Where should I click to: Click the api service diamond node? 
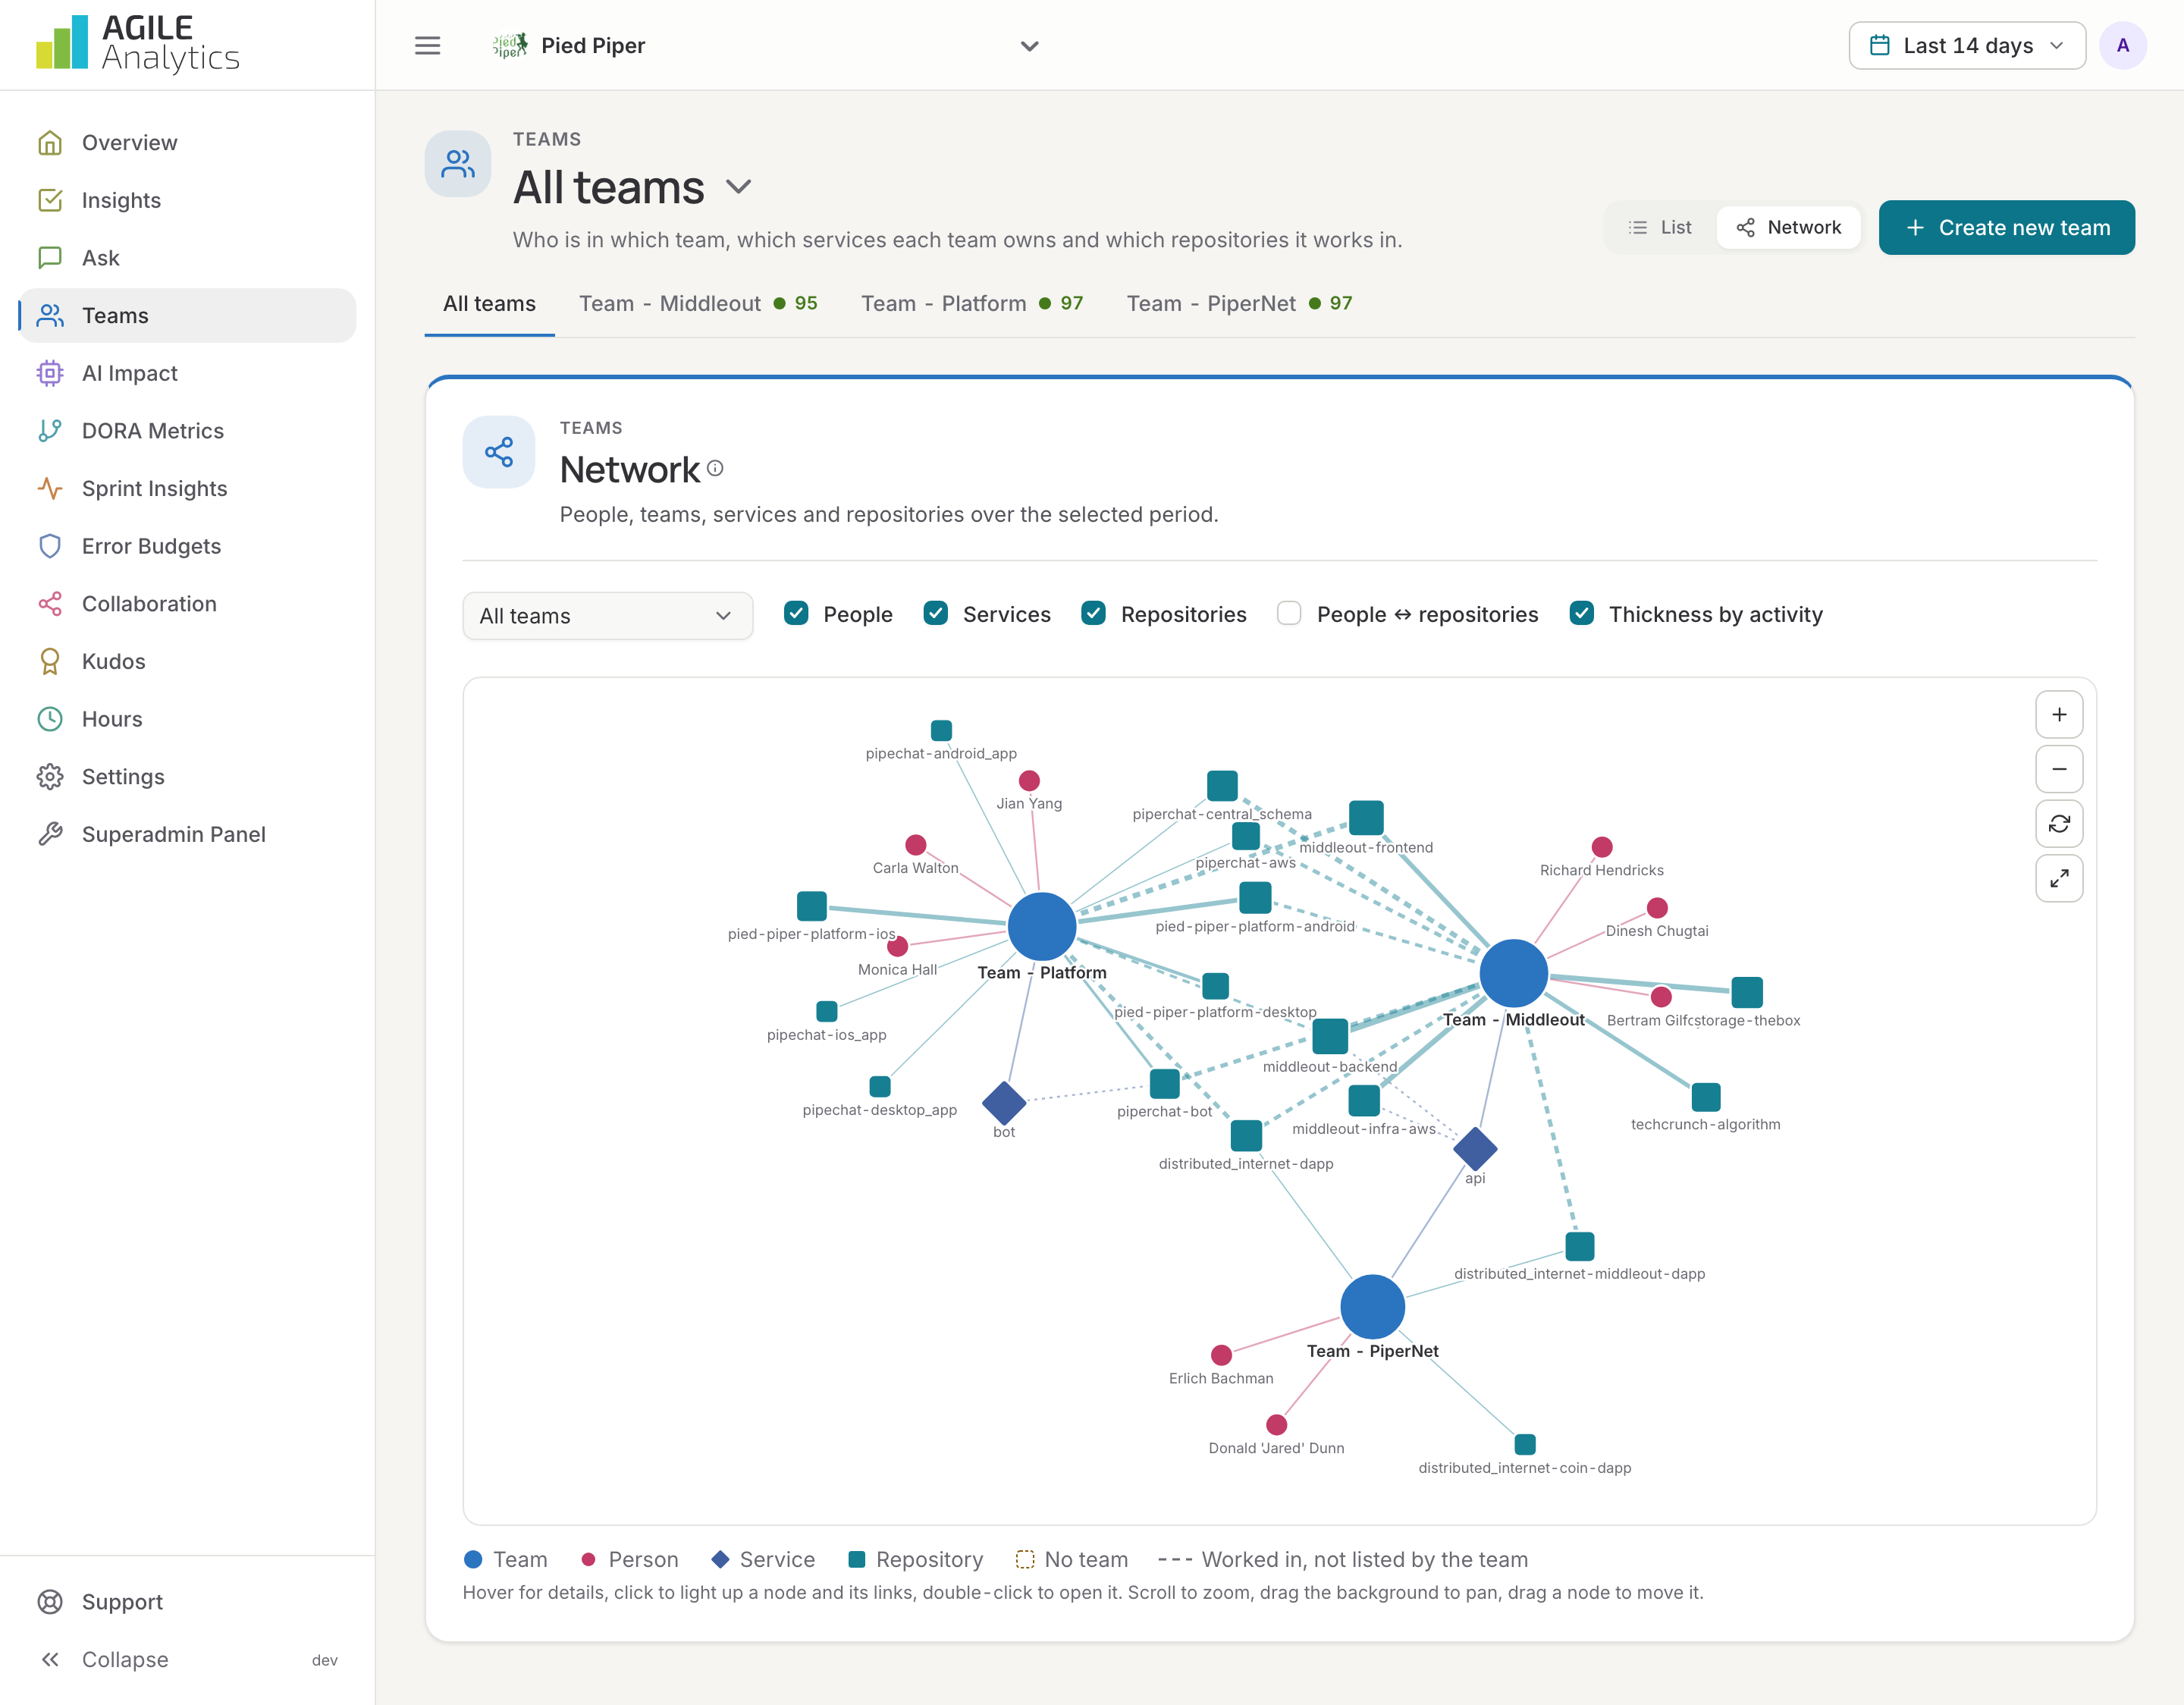point(1475,1148)
